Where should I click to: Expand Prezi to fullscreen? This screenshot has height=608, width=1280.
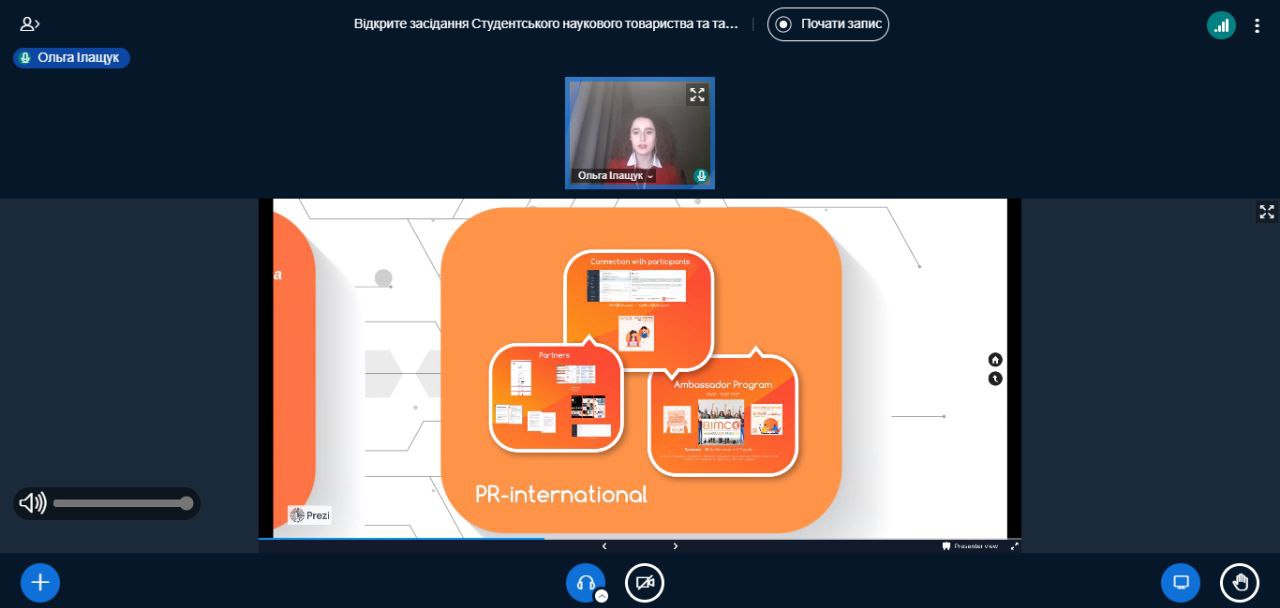pyautogui.click(x=1015, y=546)
